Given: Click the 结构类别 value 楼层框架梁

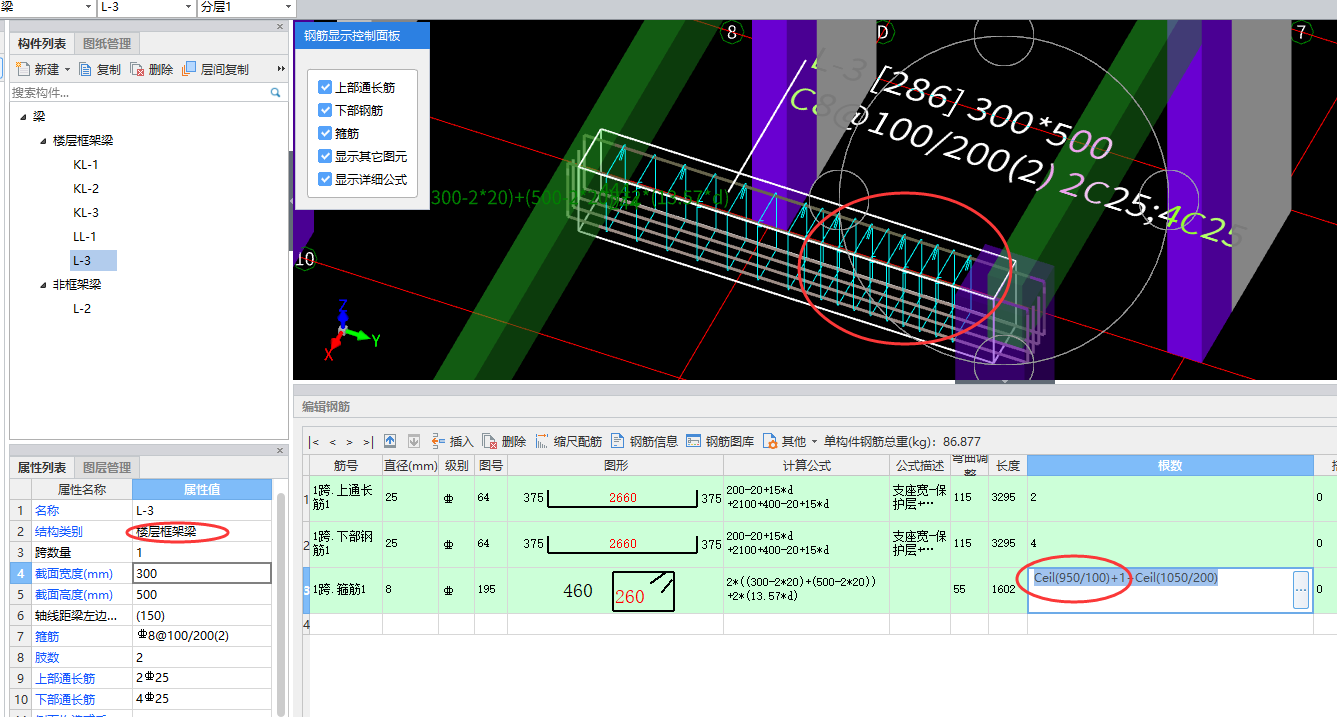Looking at the screenshot, I should 202,531.
